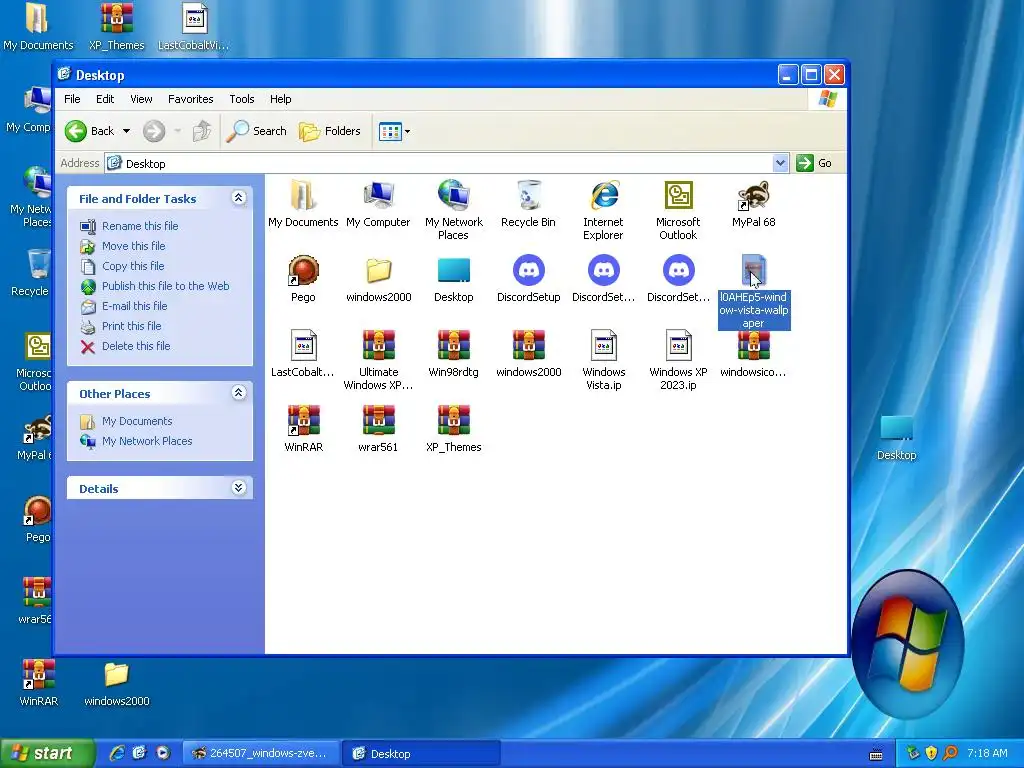Select windows2000 RAR archive
Screen dimensions: 1024x768
tap(528, 345)
